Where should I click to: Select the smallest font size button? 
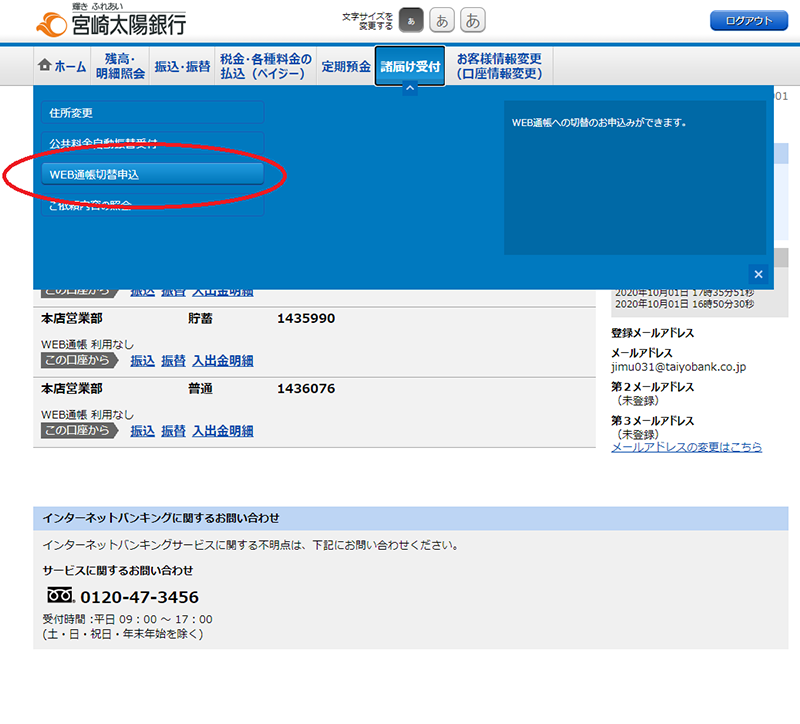[411, 21]
